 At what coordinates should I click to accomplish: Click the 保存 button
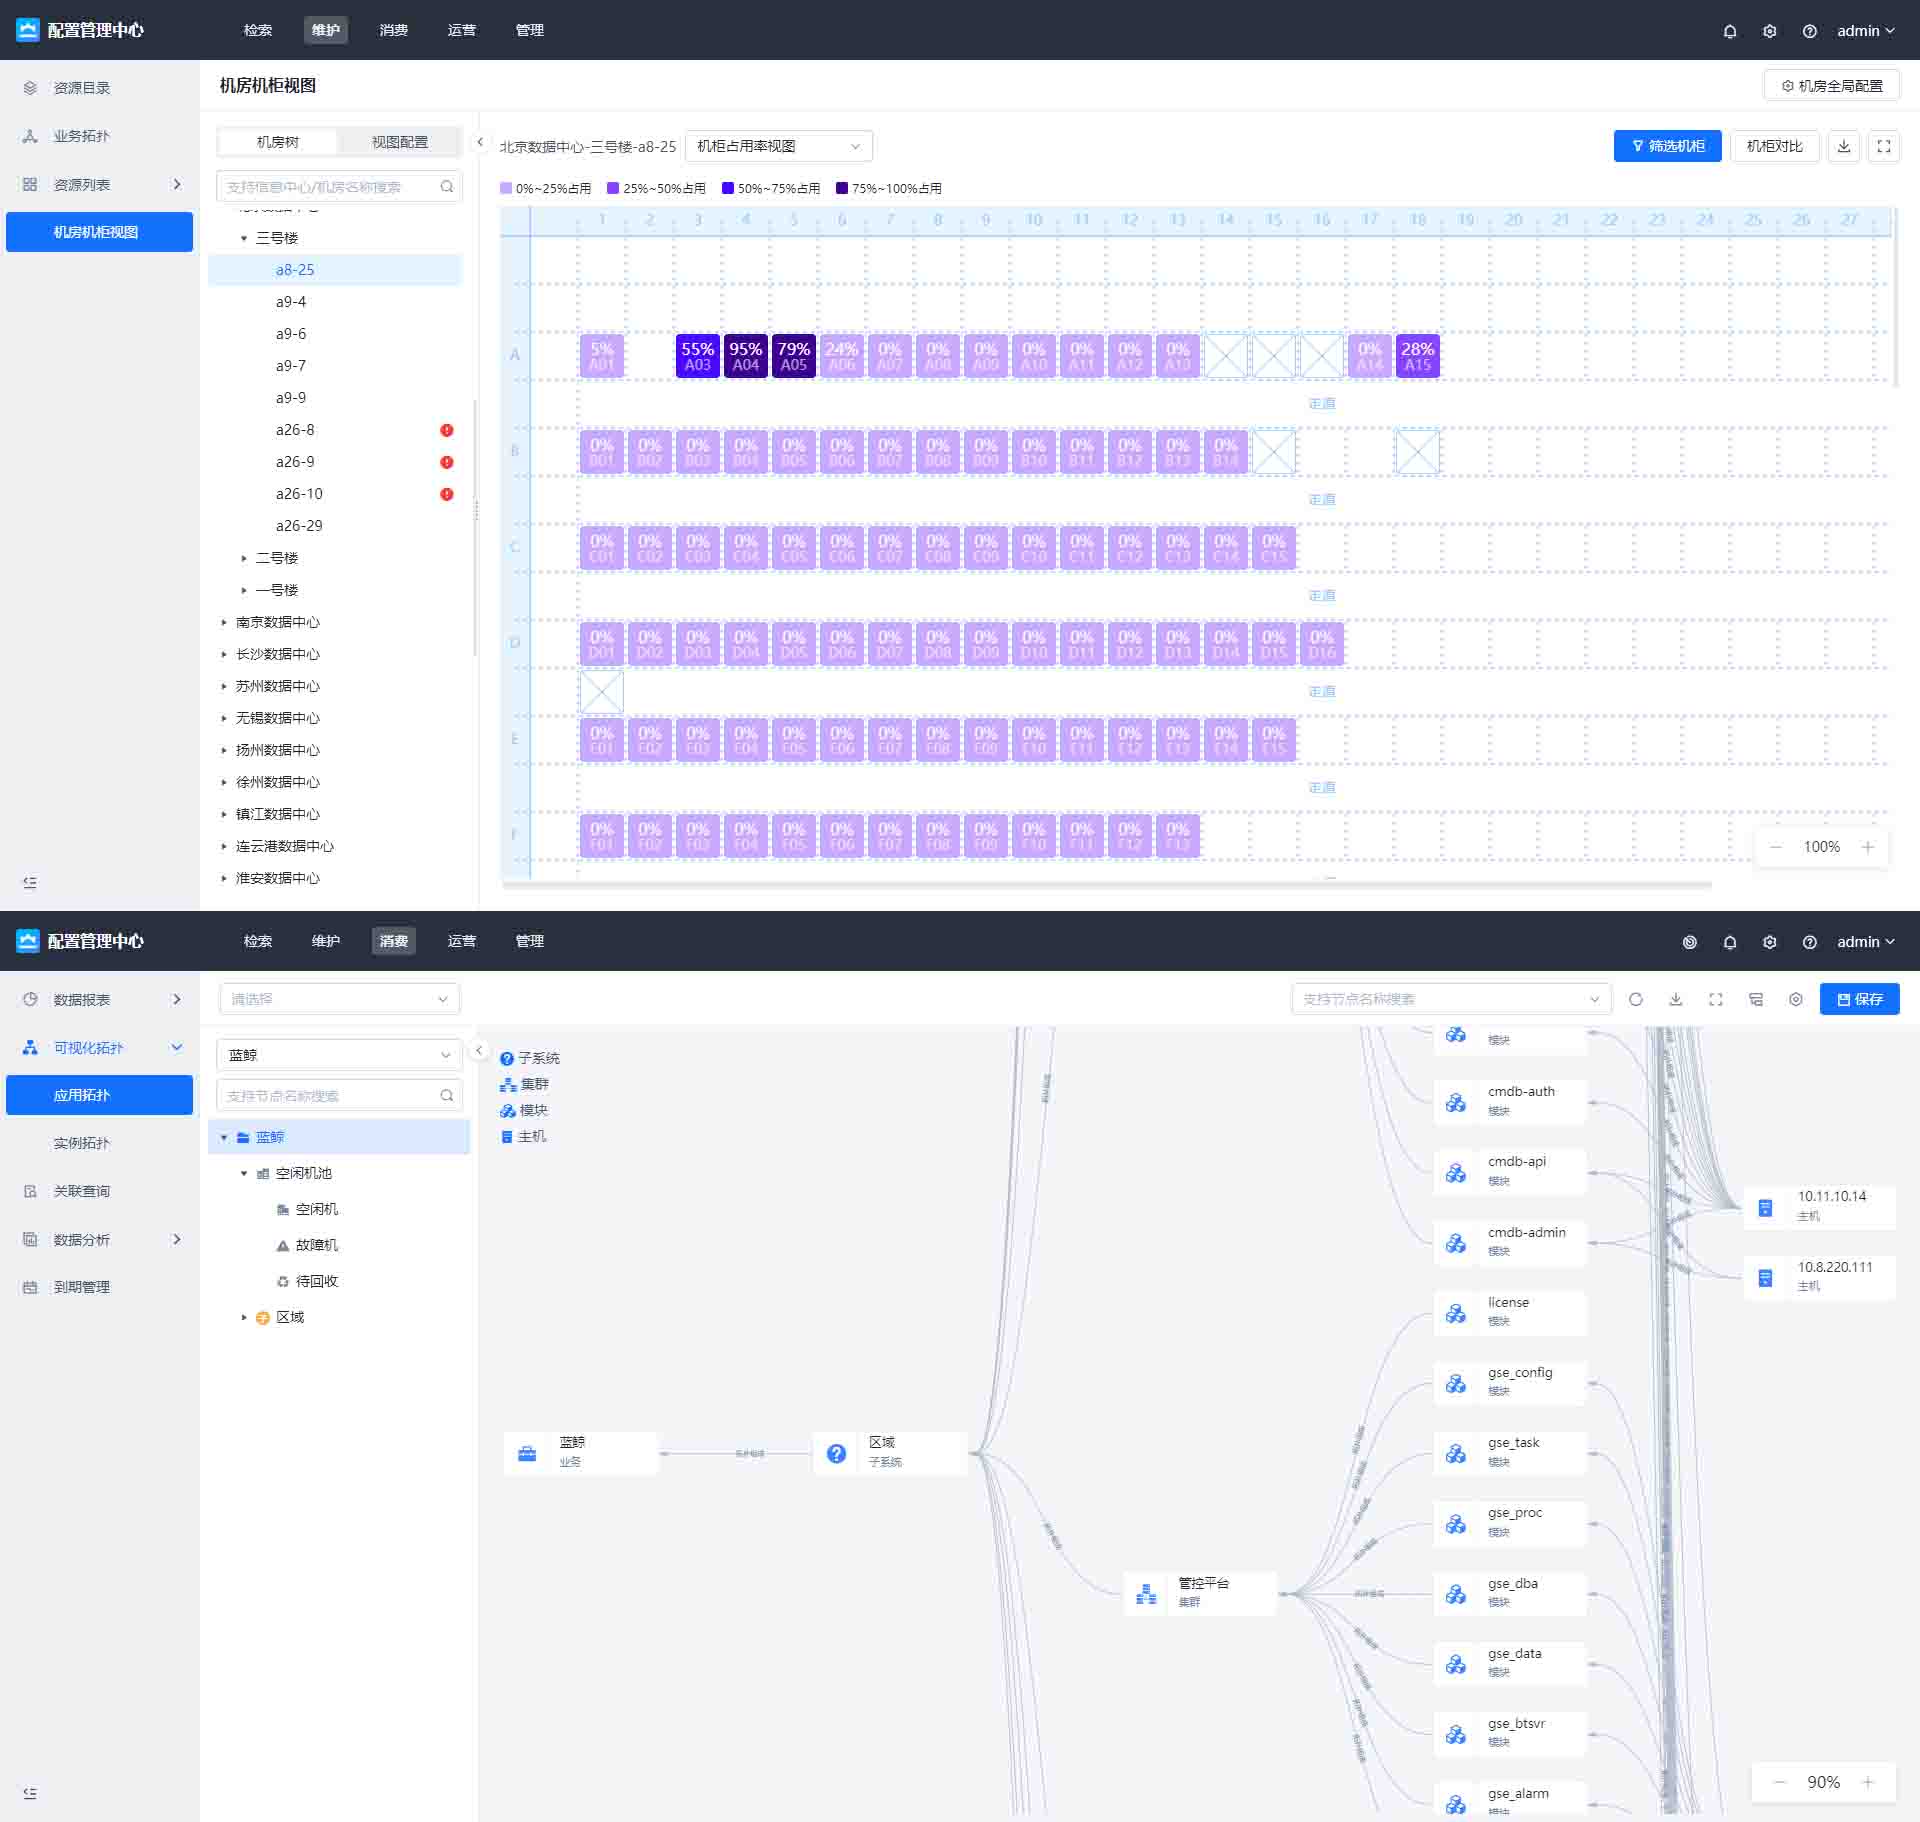[x=1859, y=999]
